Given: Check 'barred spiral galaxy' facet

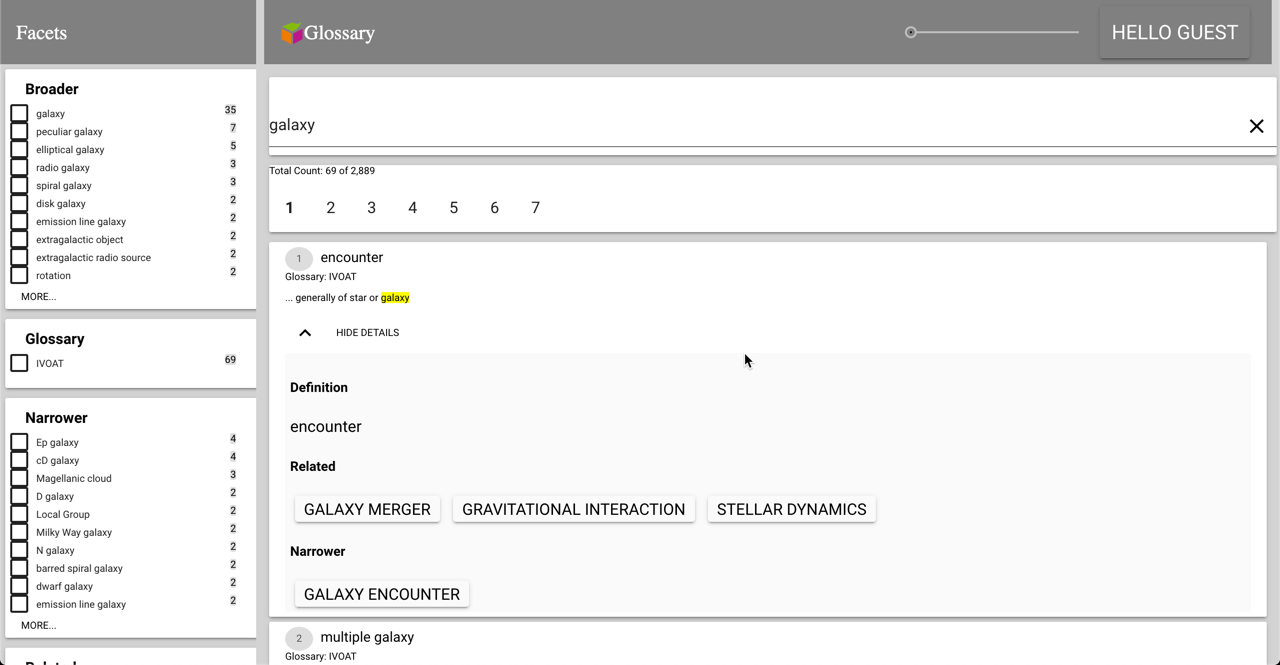Looking at the screenshot, I should point(19,568).
